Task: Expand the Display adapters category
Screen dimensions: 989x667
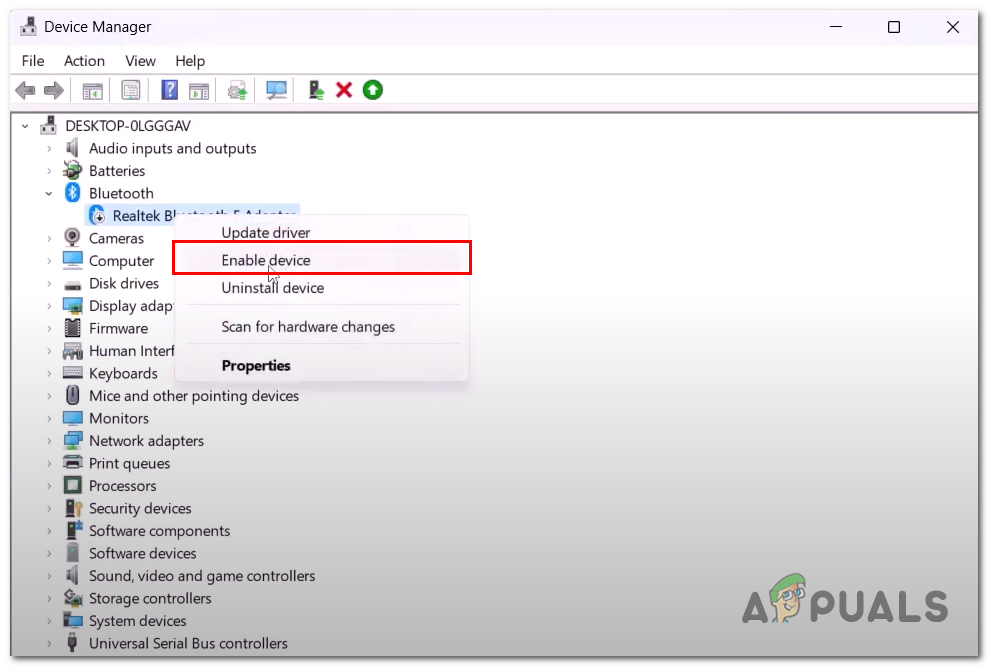Action: [x=50, y=305]
